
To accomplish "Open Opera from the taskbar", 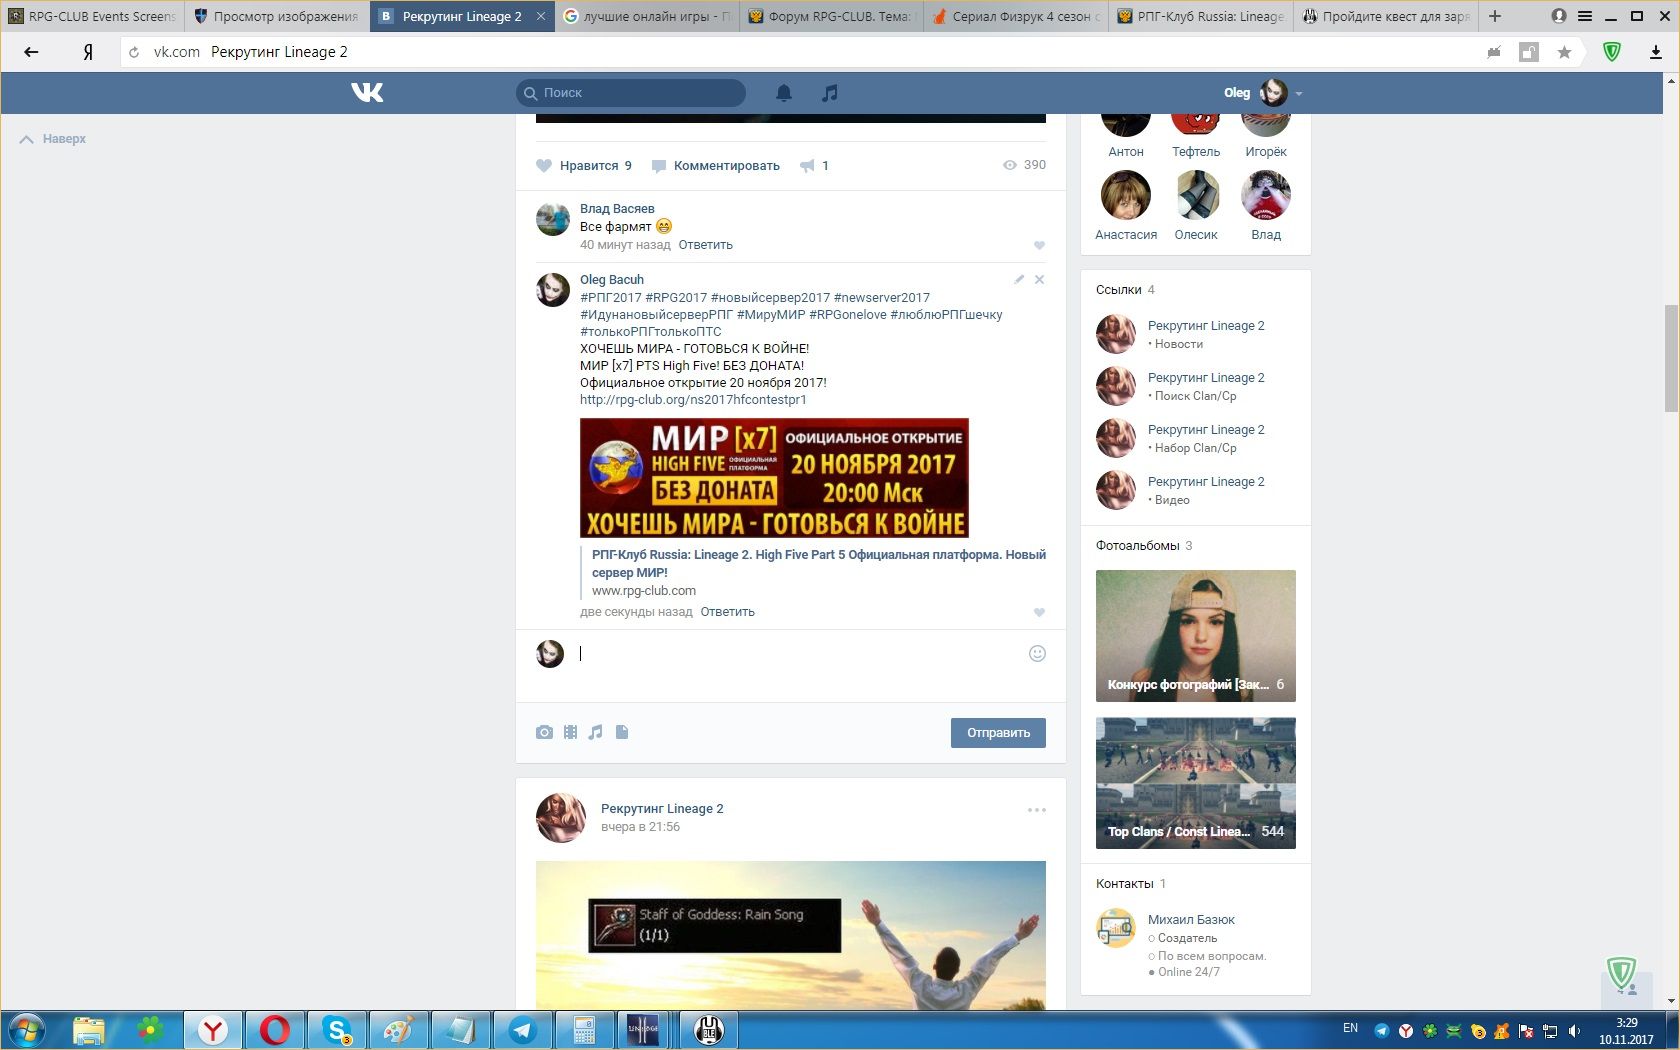I will [274, 1030].
